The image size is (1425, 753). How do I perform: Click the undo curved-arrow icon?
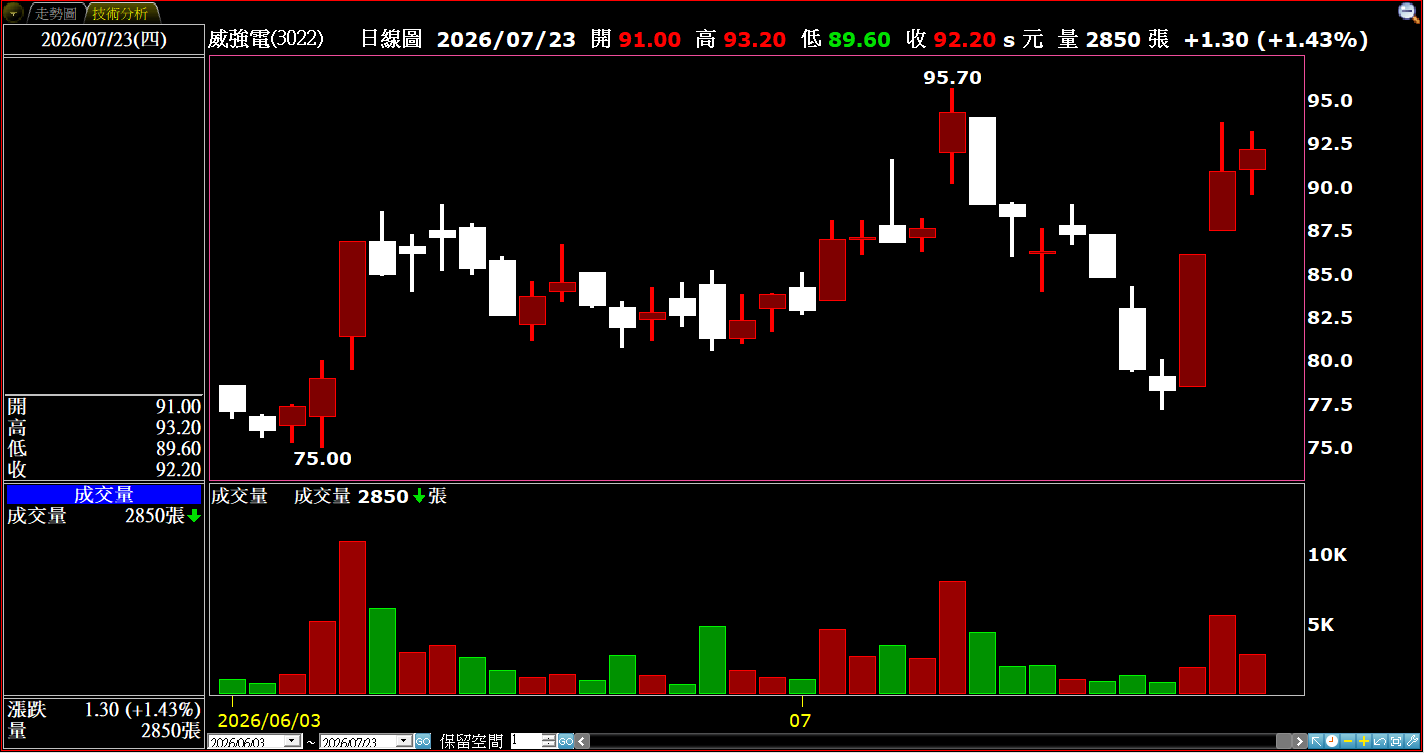(x=1380, y=741)
